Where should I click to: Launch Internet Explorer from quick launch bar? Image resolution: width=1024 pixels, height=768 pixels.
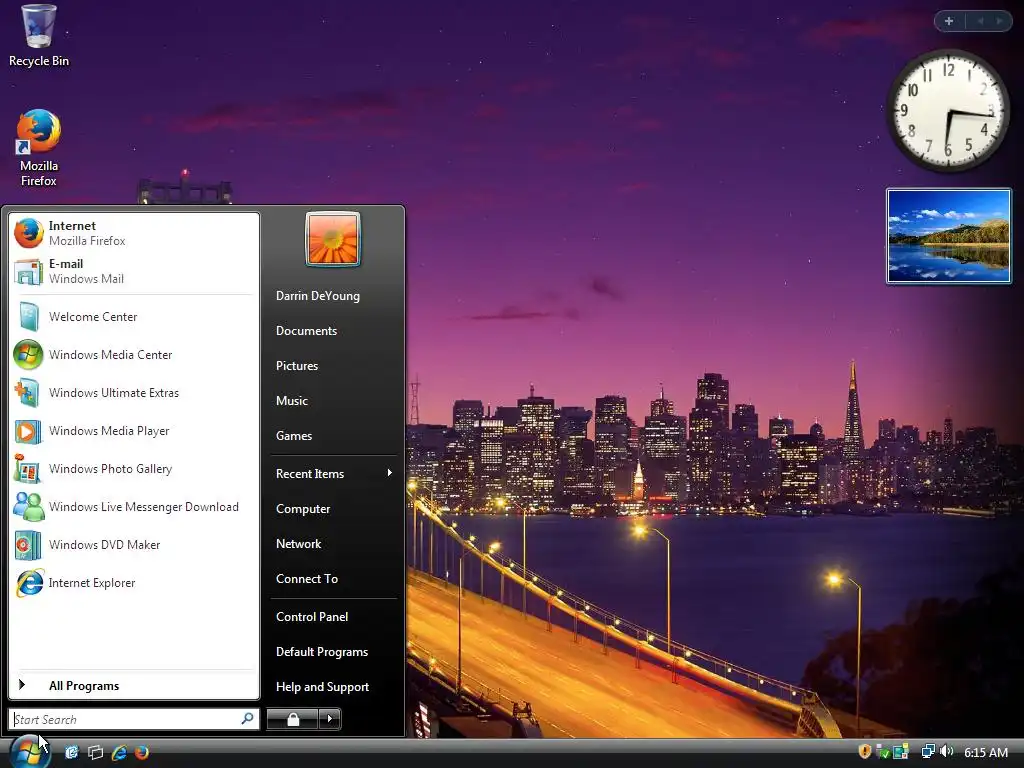pyautogui.click(x=119, y=752)
